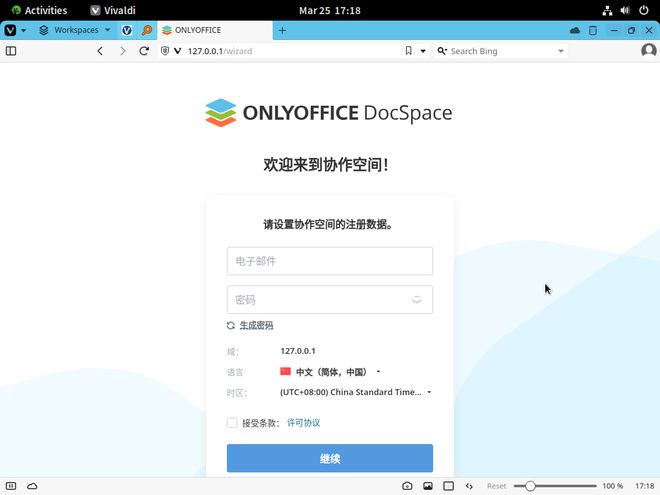Expand the Vivaldi menu arrow next to the logo

tap(24, 30)
